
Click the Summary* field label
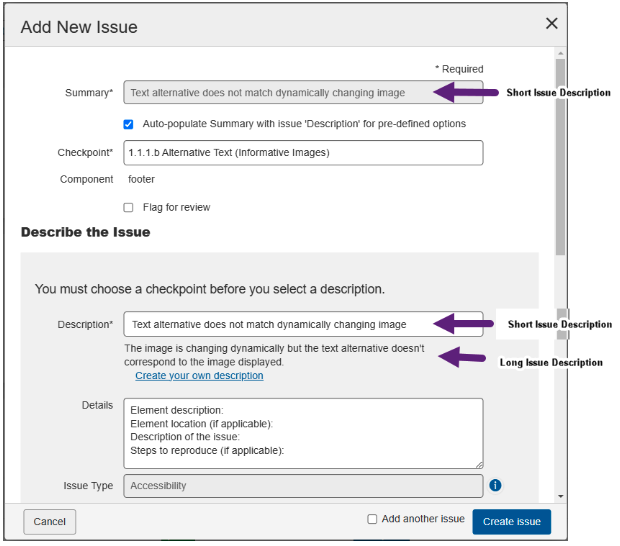click(89, 93)
